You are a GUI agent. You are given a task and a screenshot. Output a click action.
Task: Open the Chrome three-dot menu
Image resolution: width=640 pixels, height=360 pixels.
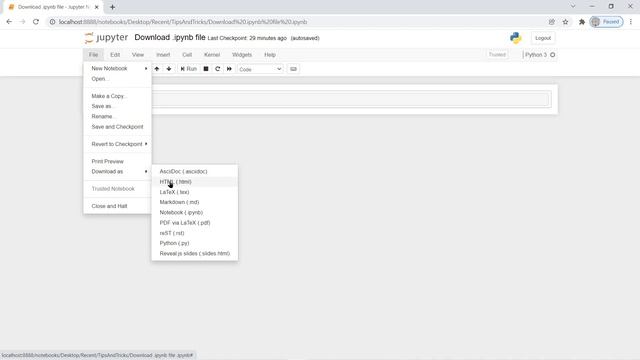coord(631,22)
